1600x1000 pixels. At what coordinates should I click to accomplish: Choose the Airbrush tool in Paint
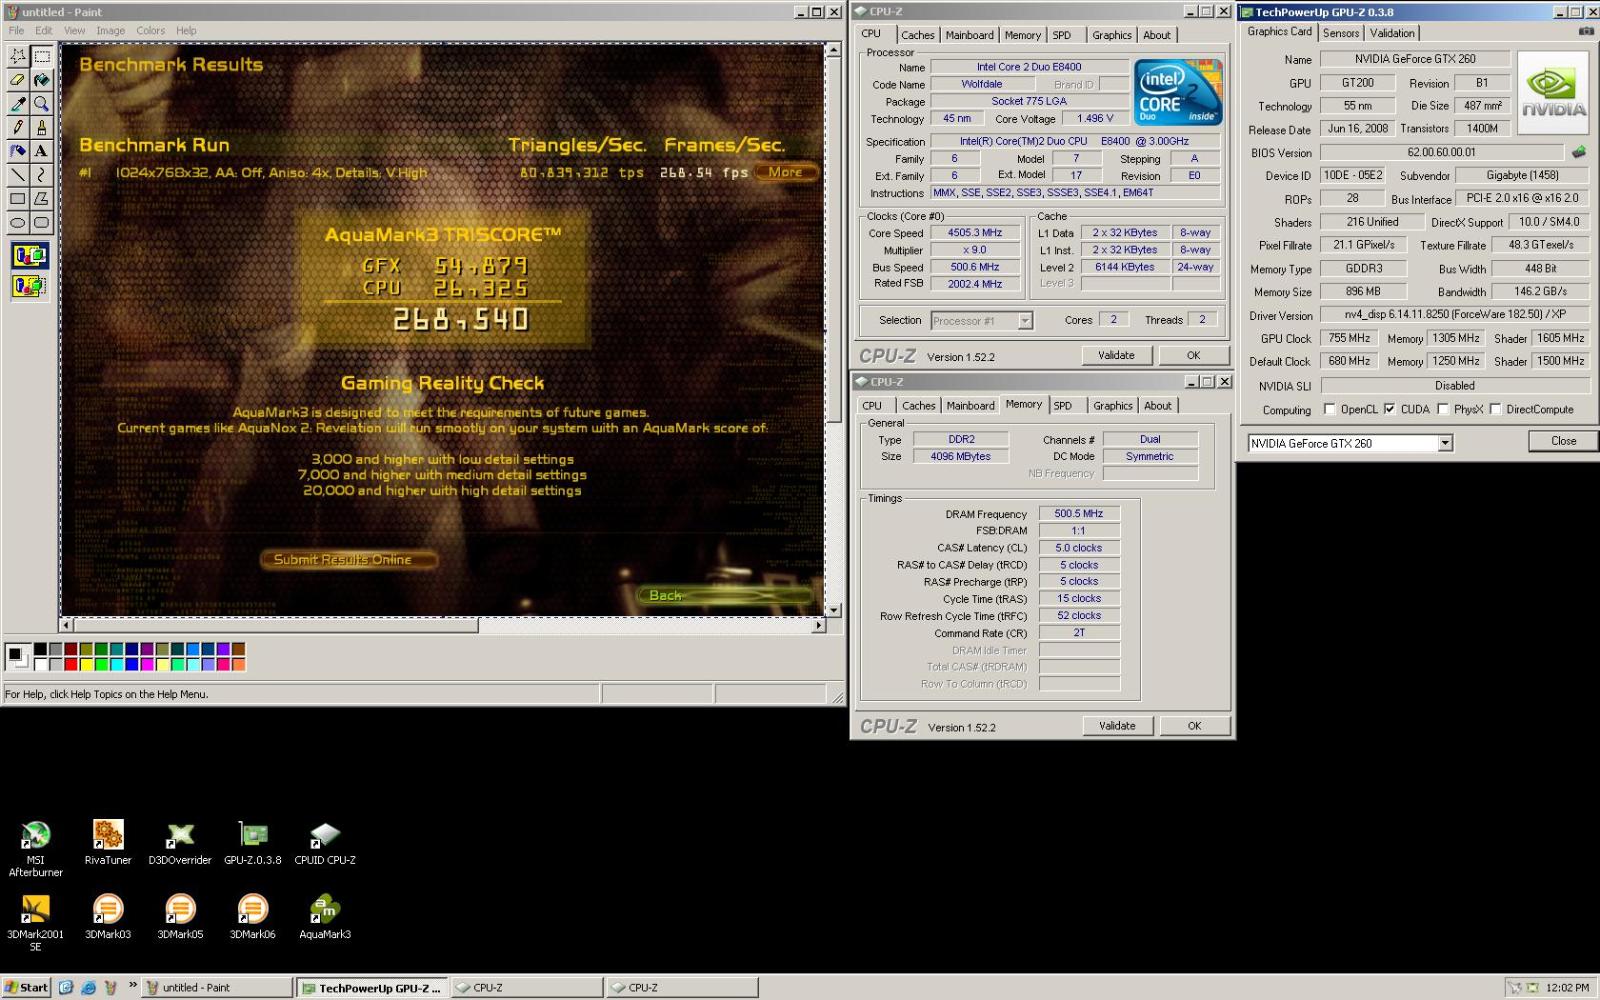click(x=18, y=151)
